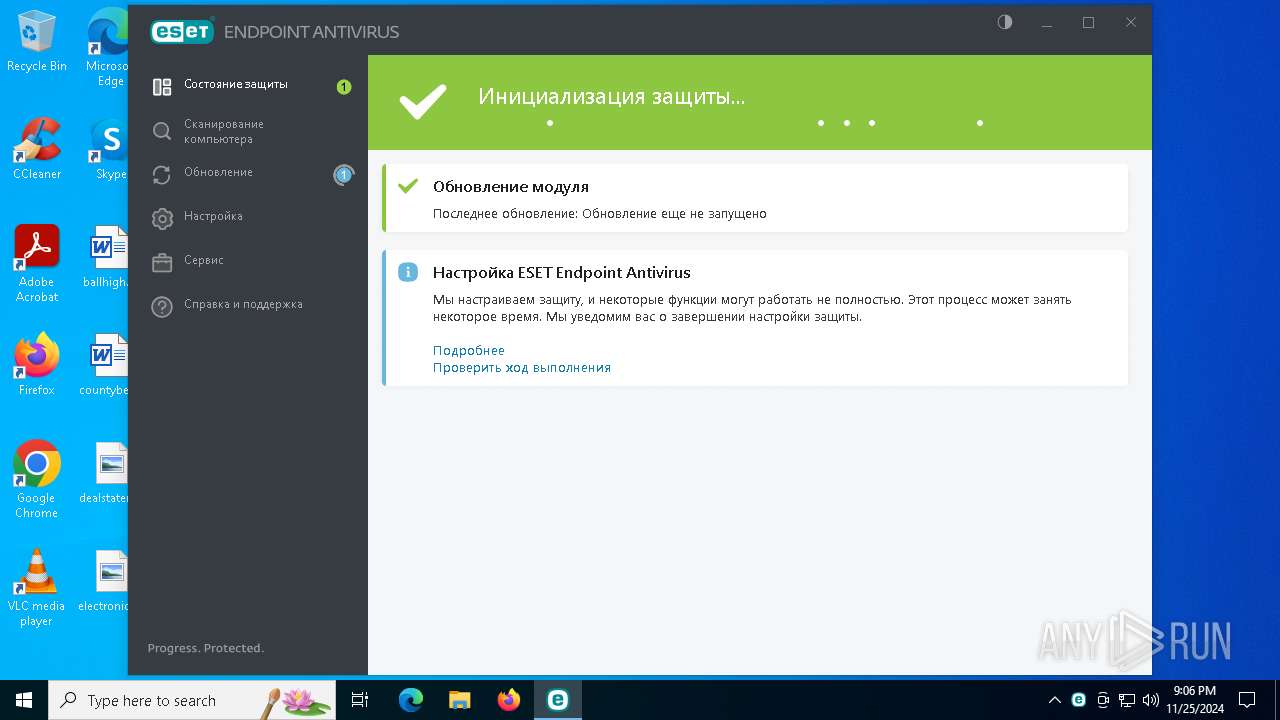Click the green notification badge on Состояние защиты

(344, 87)
